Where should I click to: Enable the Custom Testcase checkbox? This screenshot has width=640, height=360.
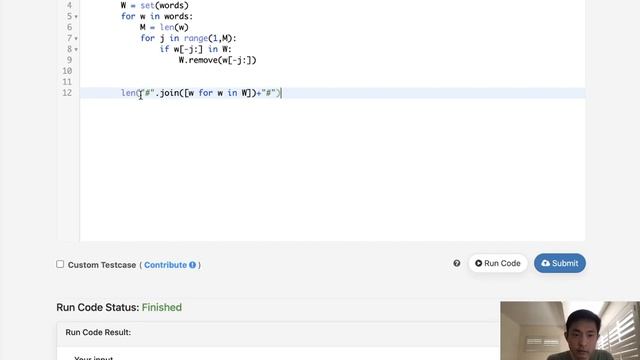click(x=60, y=264)
